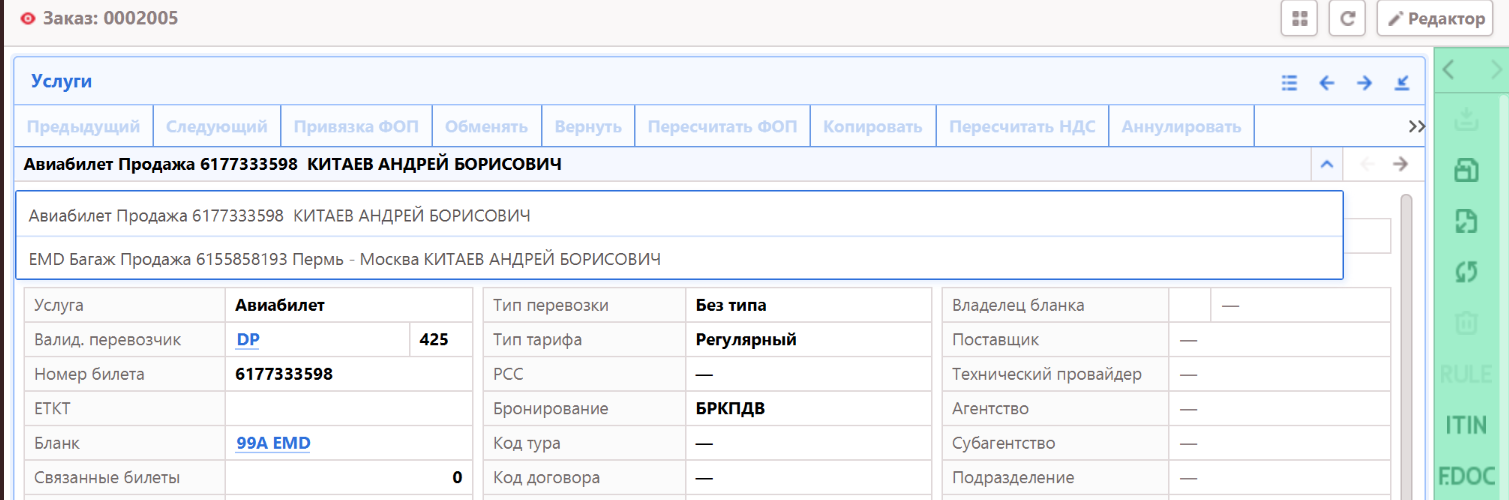Click the document refresh icon in green sidebar
Image resolution: width=1509 pixels, height=500 pixels.
[x=1466, y=222]
